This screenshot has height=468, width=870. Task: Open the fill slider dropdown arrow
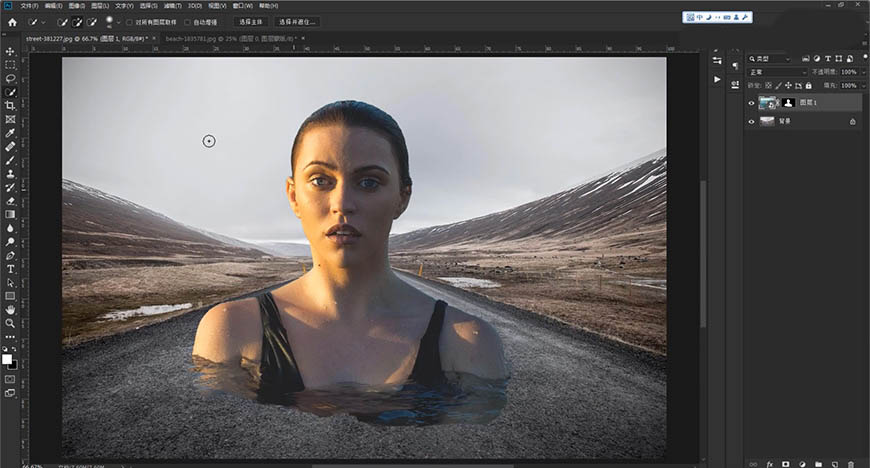tap(863, 85)
